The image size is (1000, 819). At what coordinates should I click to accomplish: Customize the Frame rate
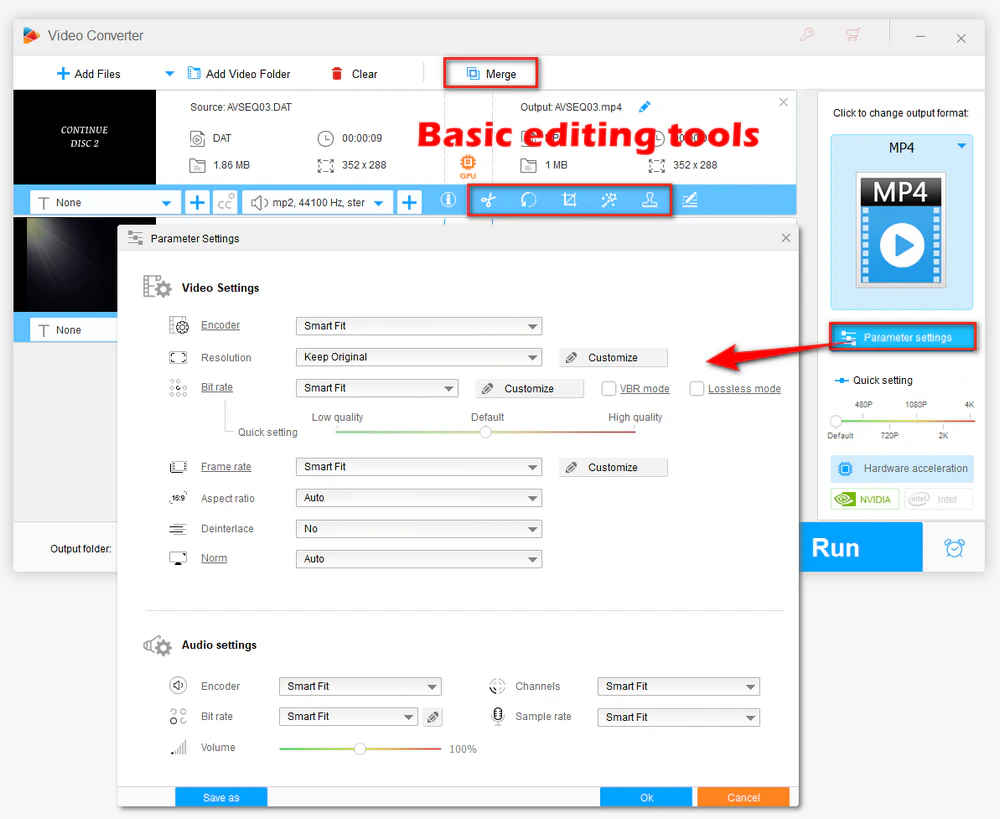(614, 468)
